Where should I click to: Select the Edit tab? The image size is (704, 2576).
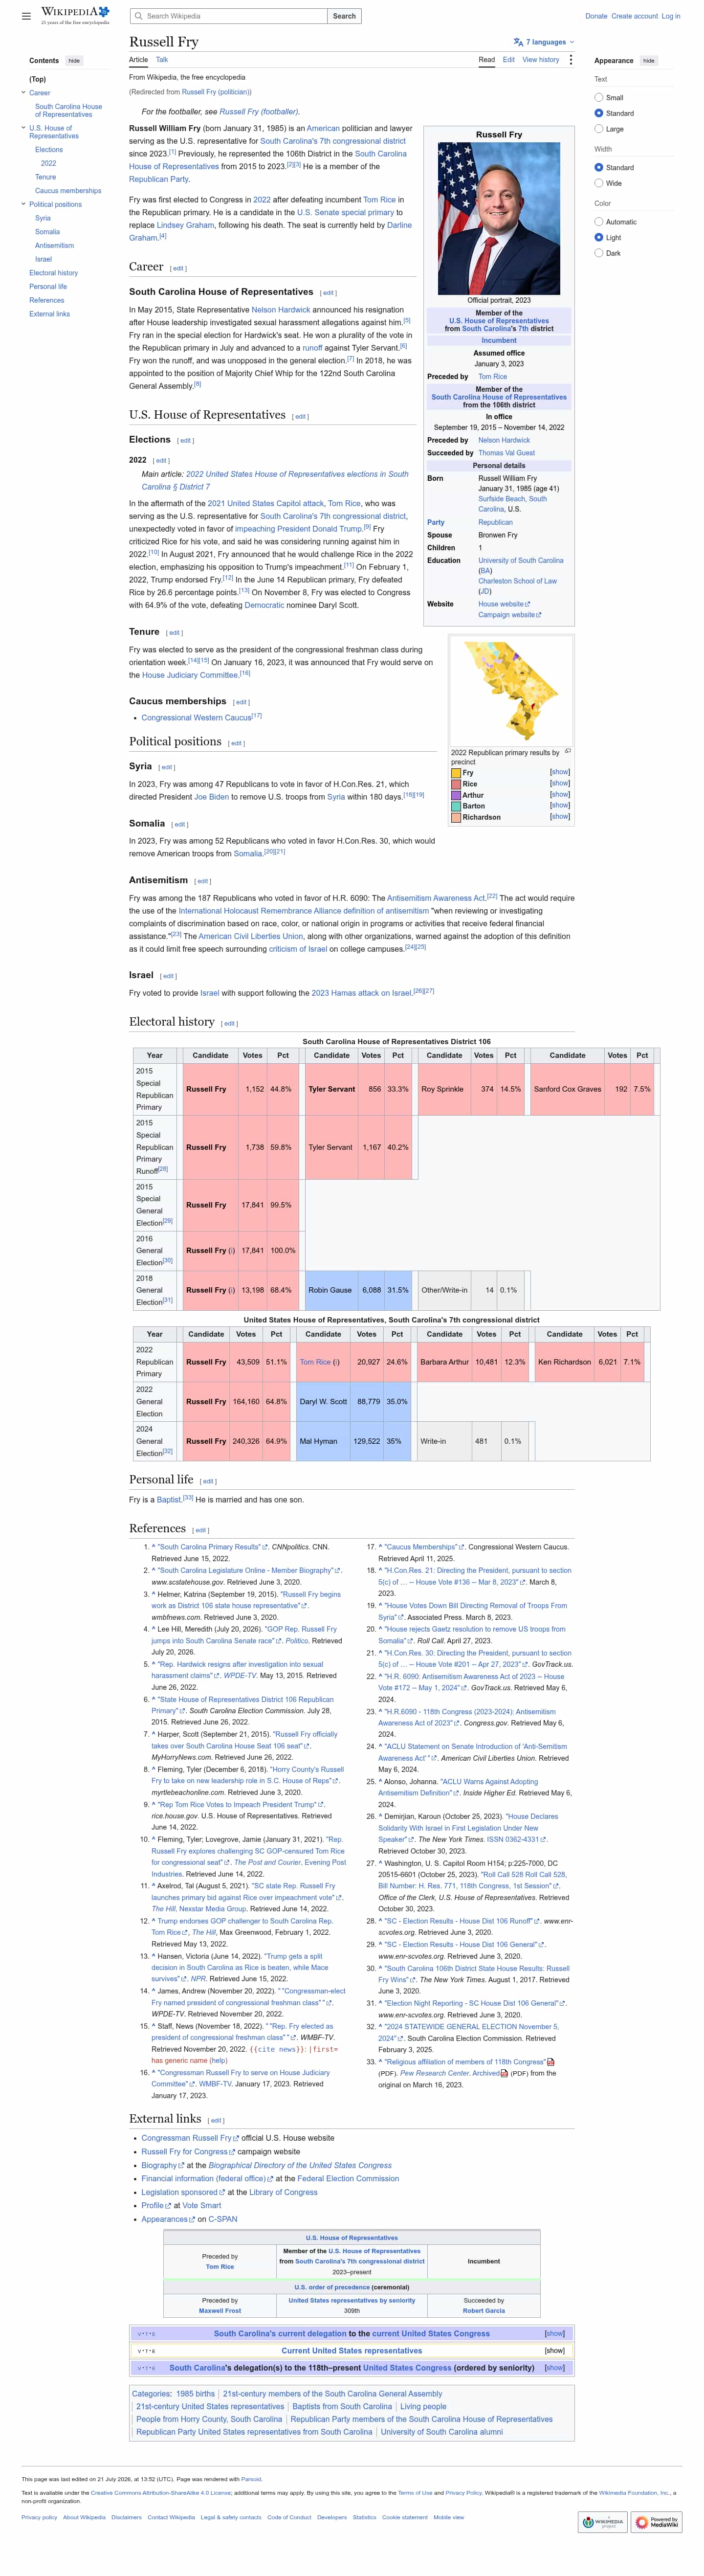508,60
